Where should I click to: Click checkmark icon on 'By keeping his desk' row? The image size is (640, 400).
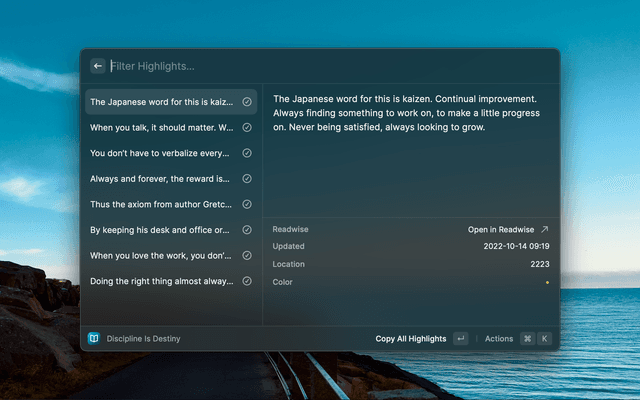click(x=247, y=230)
